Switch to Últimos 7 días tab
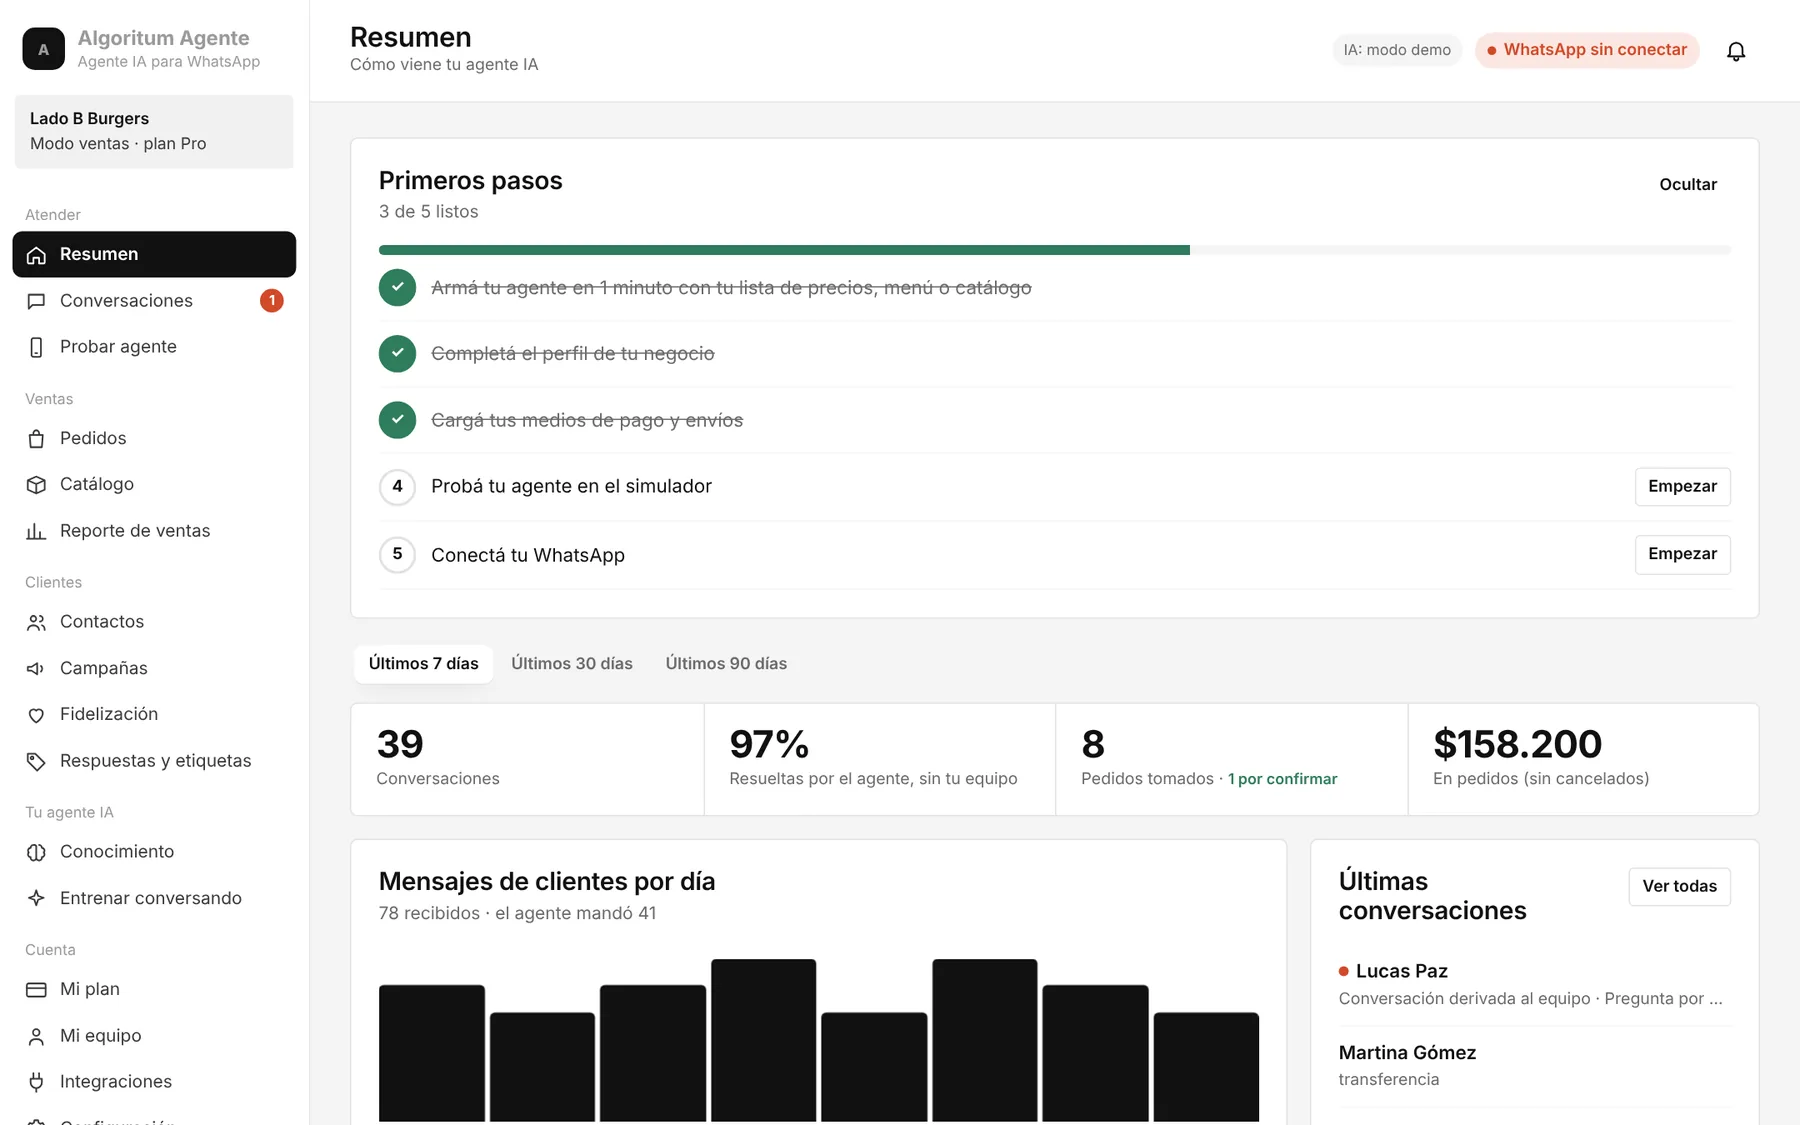 pos(424,664)
